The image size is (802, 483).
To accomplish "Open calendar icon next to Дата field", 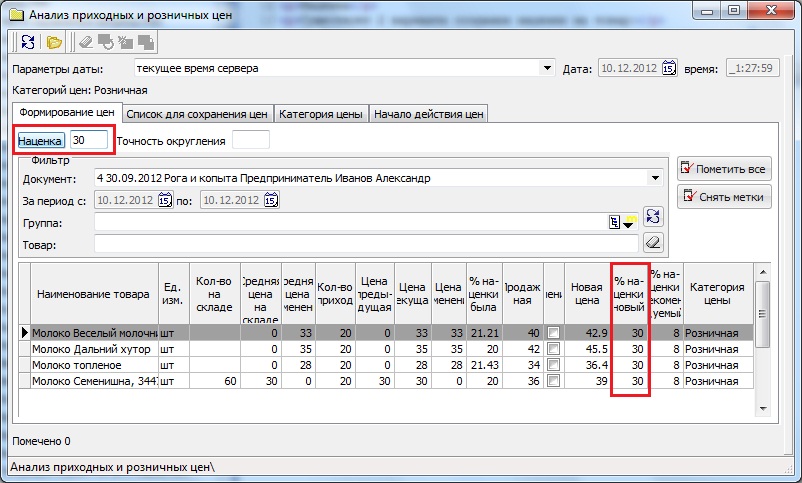I will pyautogui.click(x=669, y=68).
